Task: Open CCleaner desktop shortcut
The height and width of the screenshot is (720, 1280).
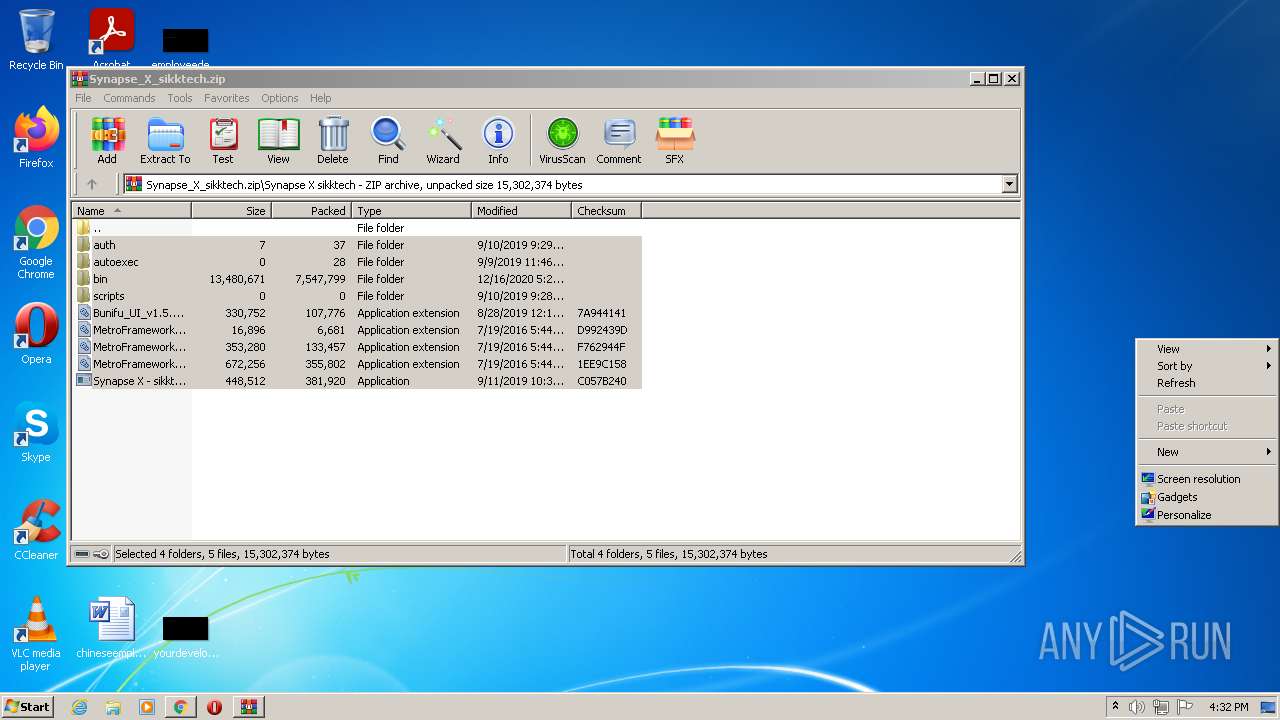Action: [36, 530]
